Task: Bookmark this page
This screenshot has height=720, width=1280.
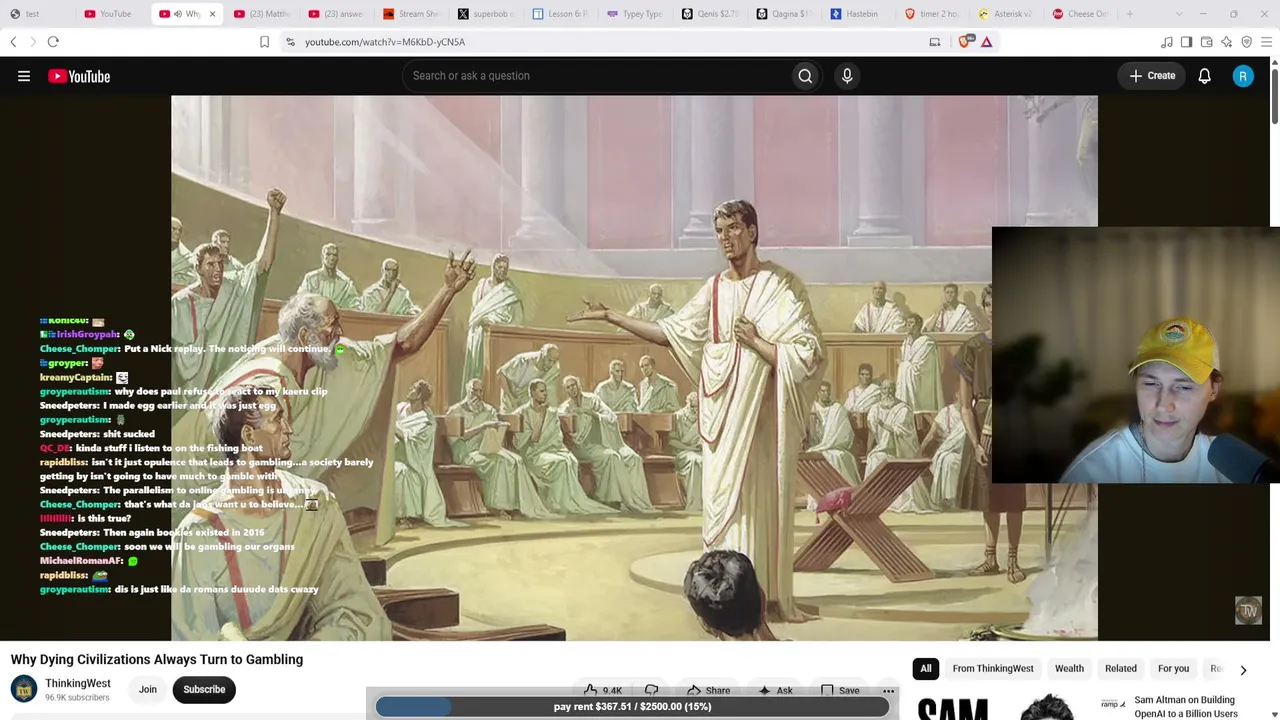Action: 264,42
